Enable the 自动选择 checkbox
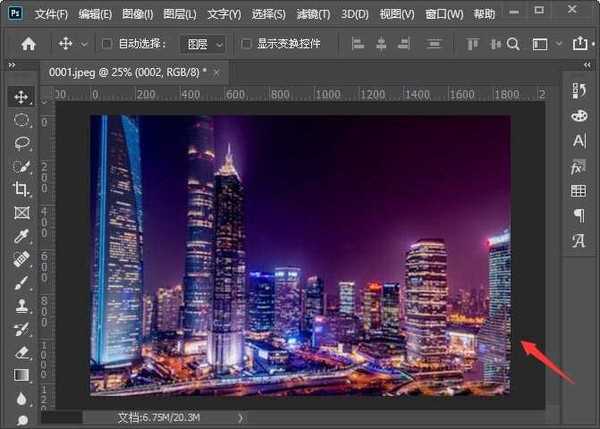The height and width of the screenshot is (429, 600). 107,44
